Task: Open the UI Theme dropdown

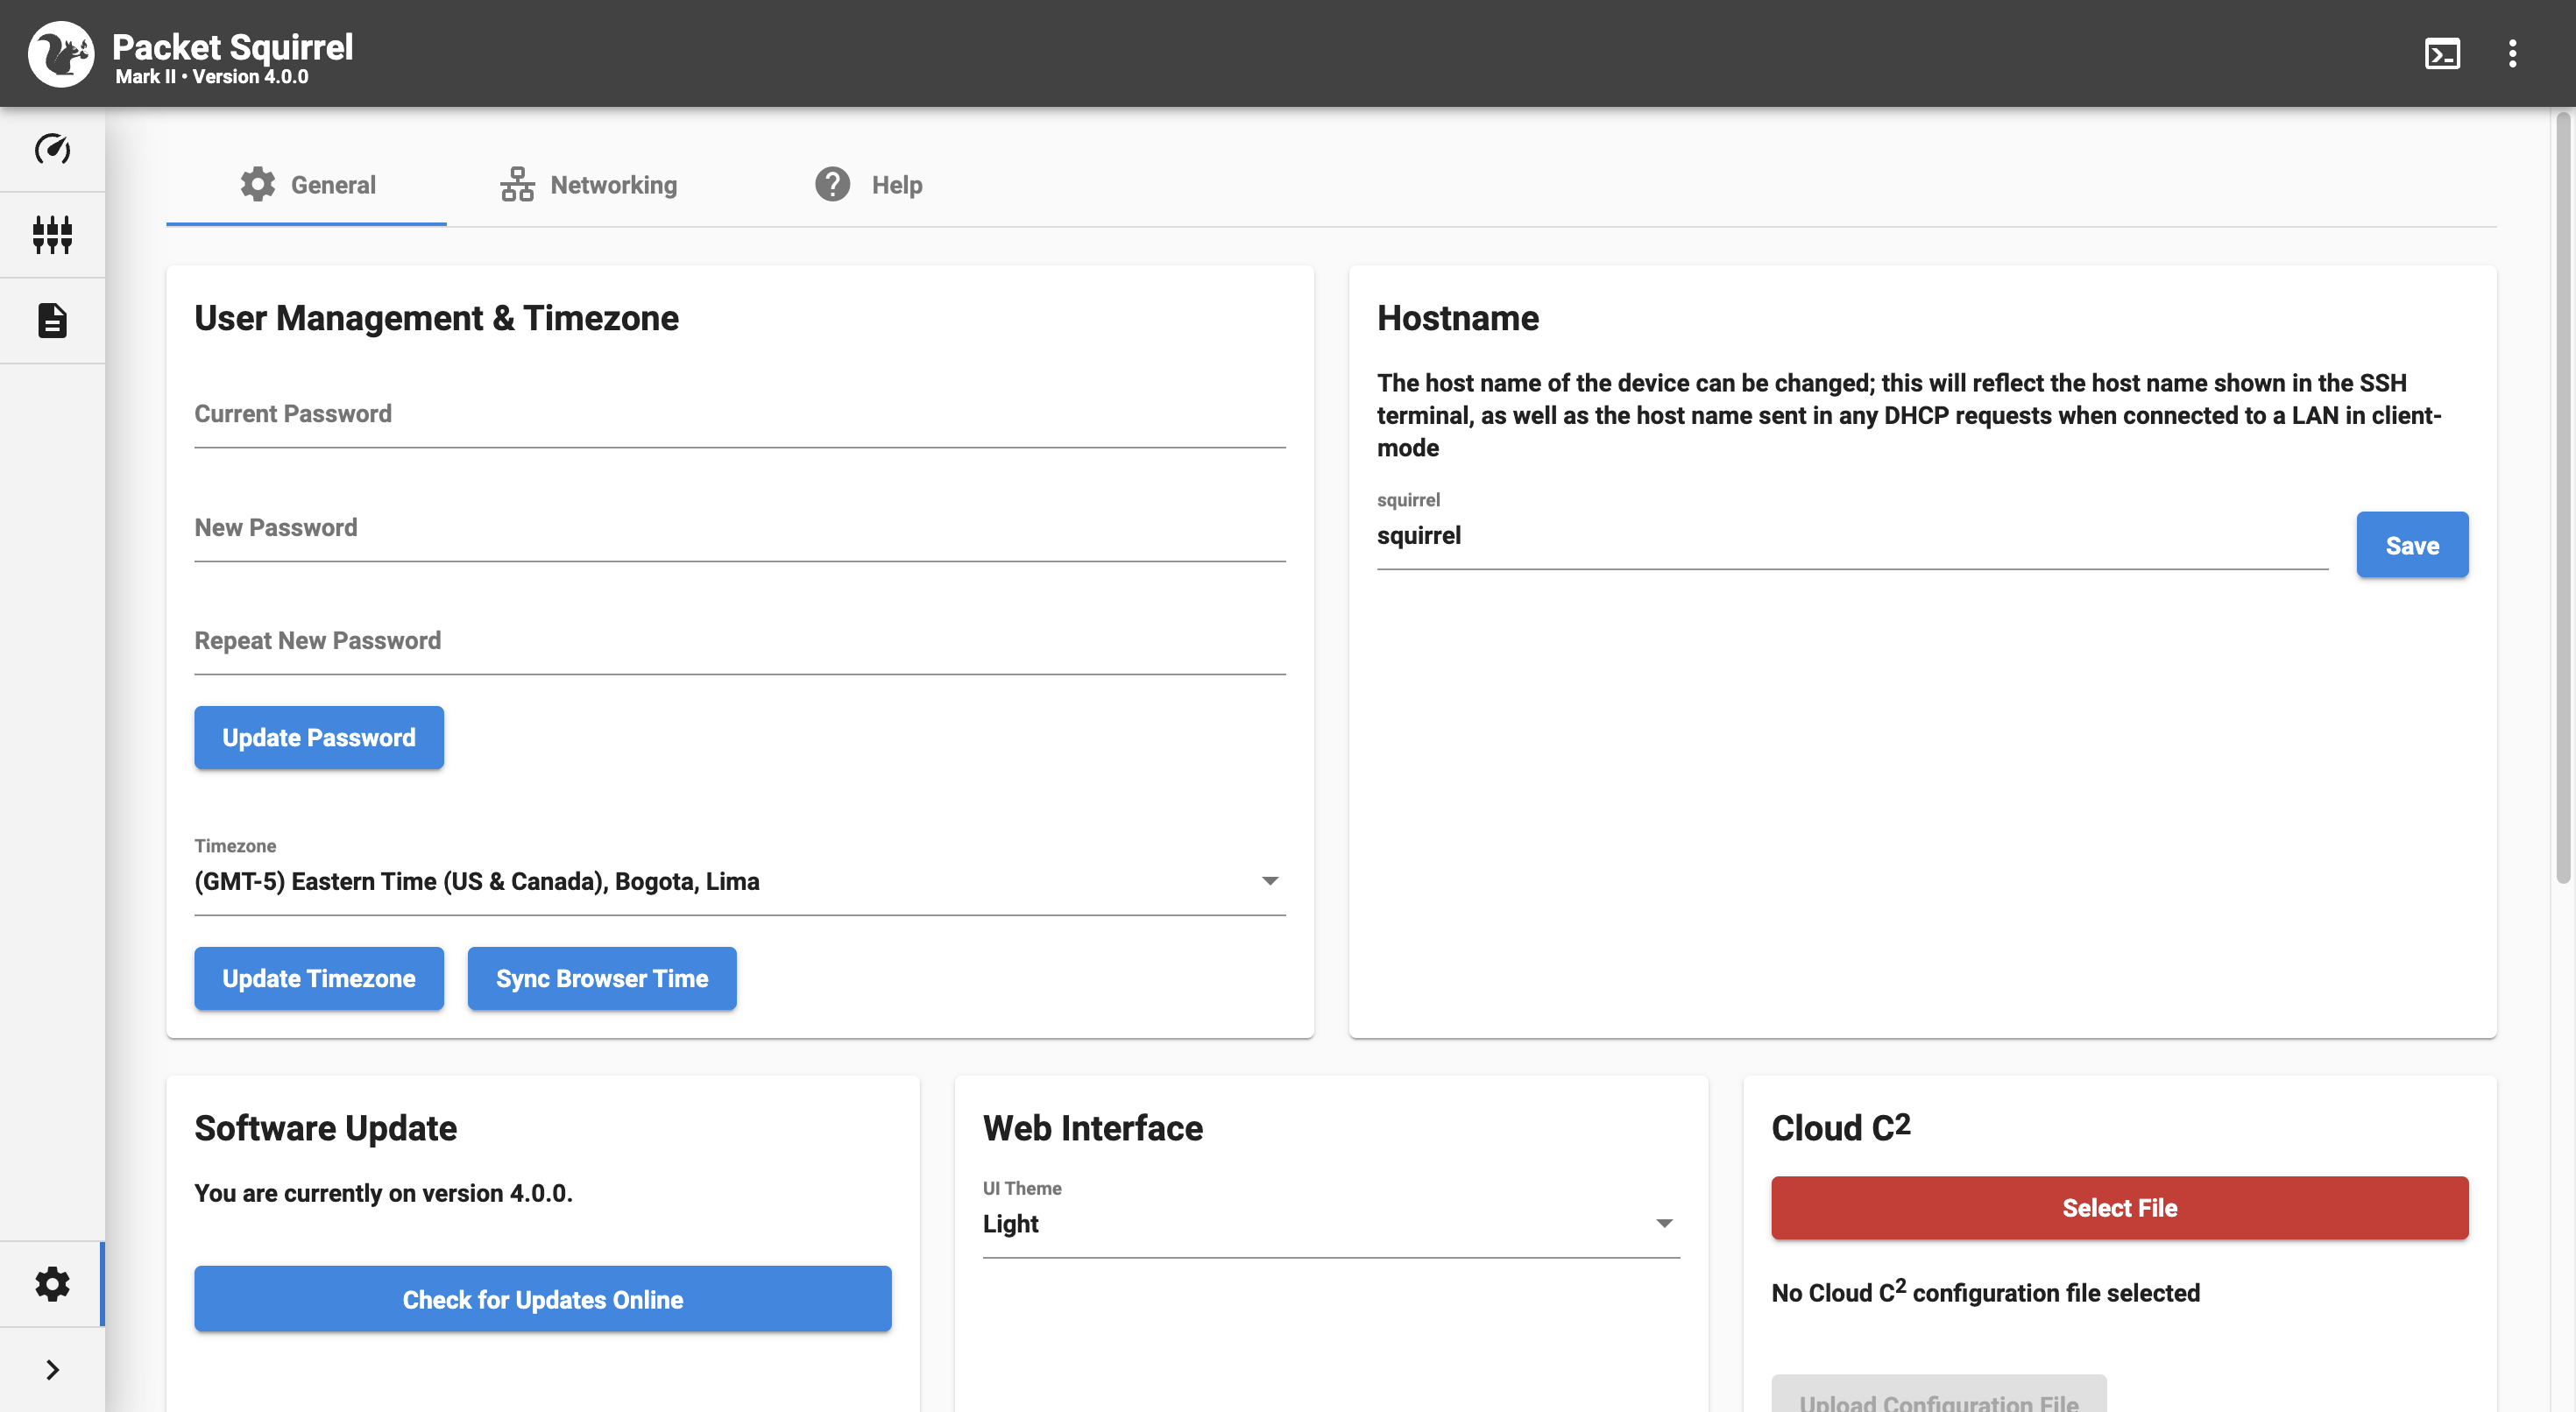Action: coord(1330,1224)
